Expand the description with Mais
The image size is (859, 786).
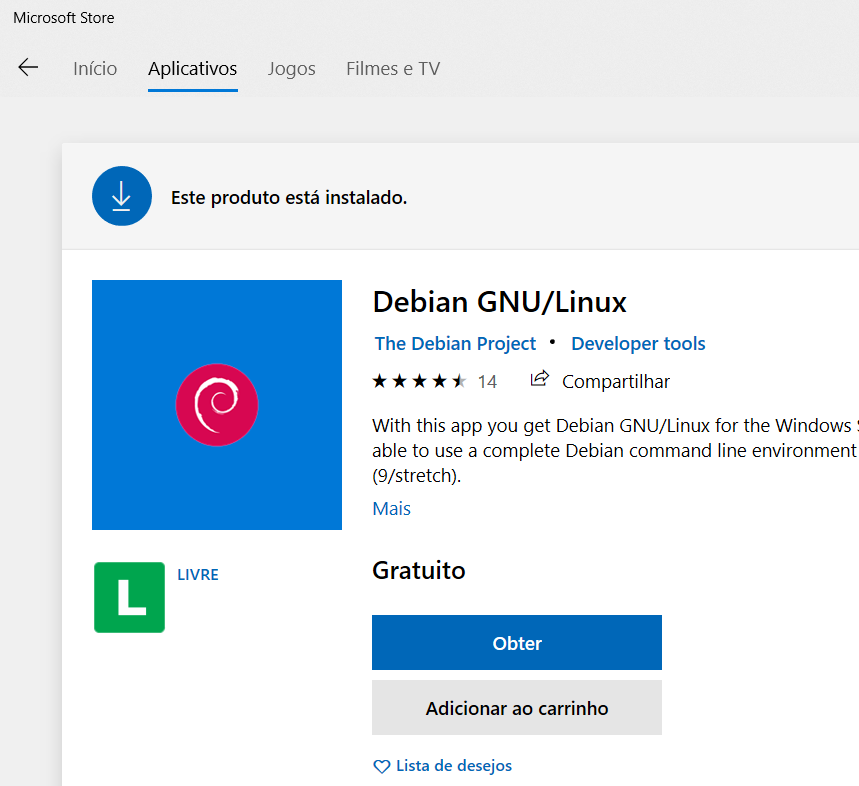(x=391, y=508)
